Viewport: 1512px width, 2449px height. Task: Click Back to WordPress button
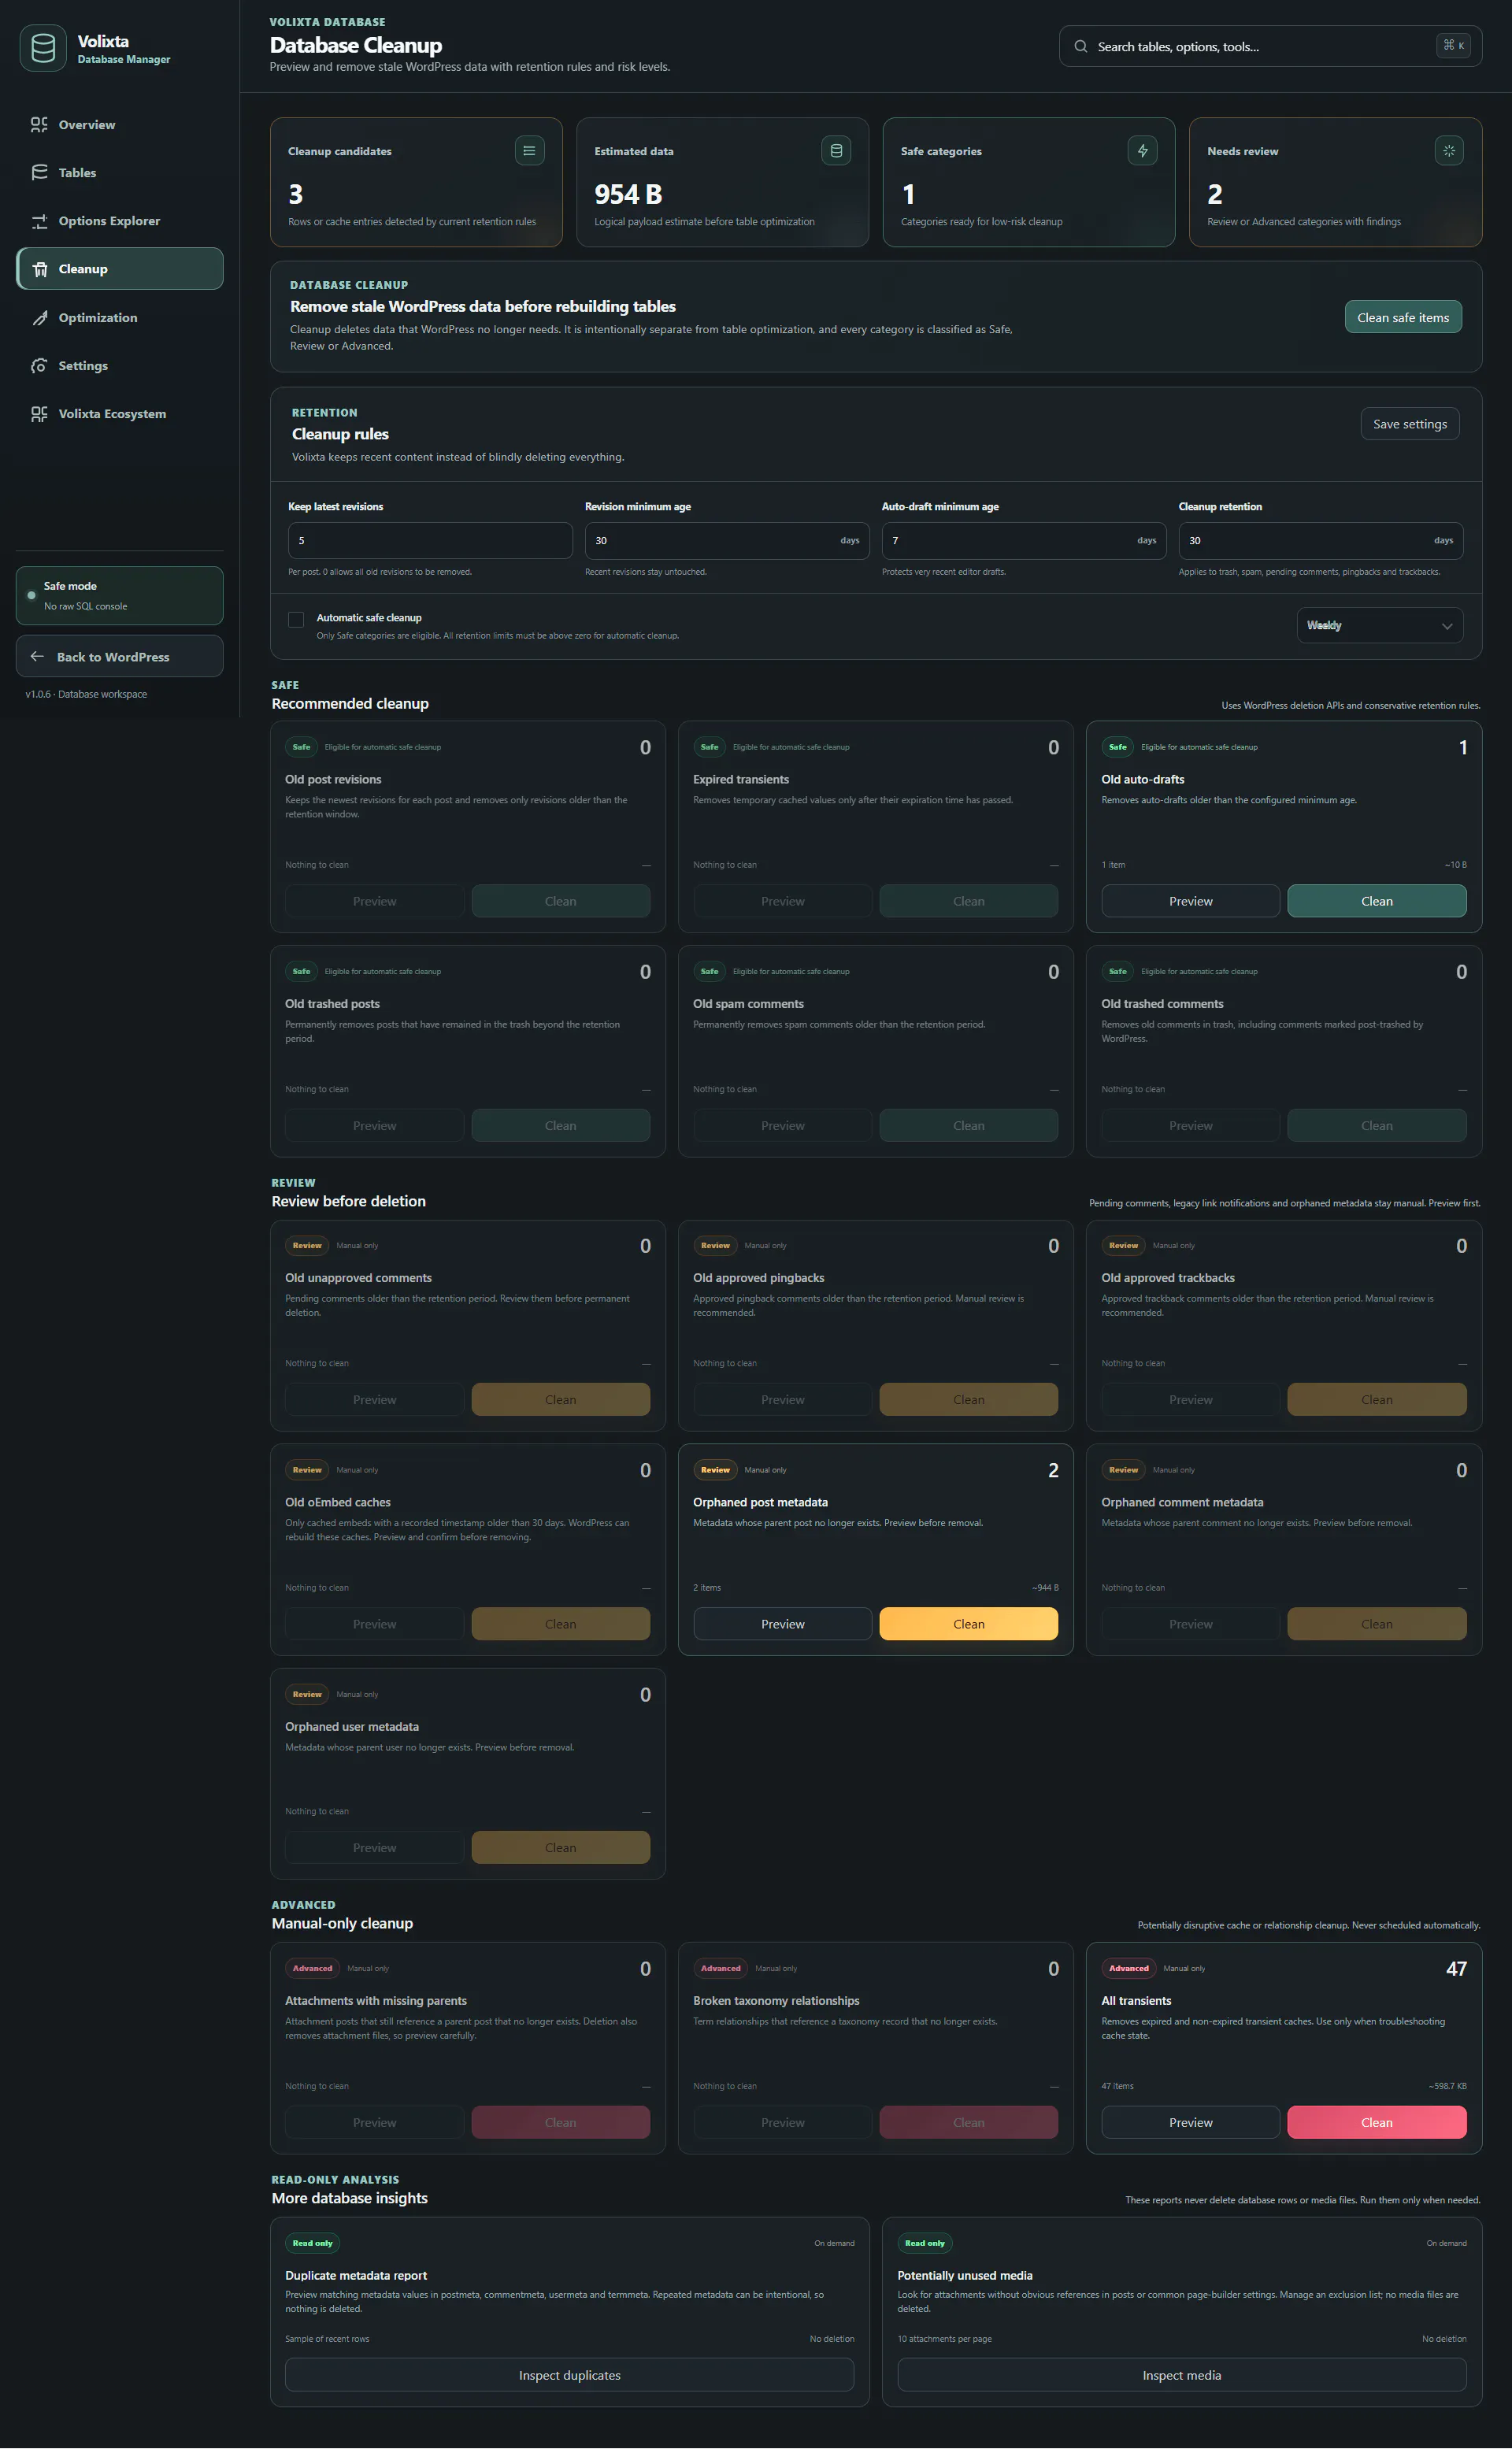coord(120,656)
